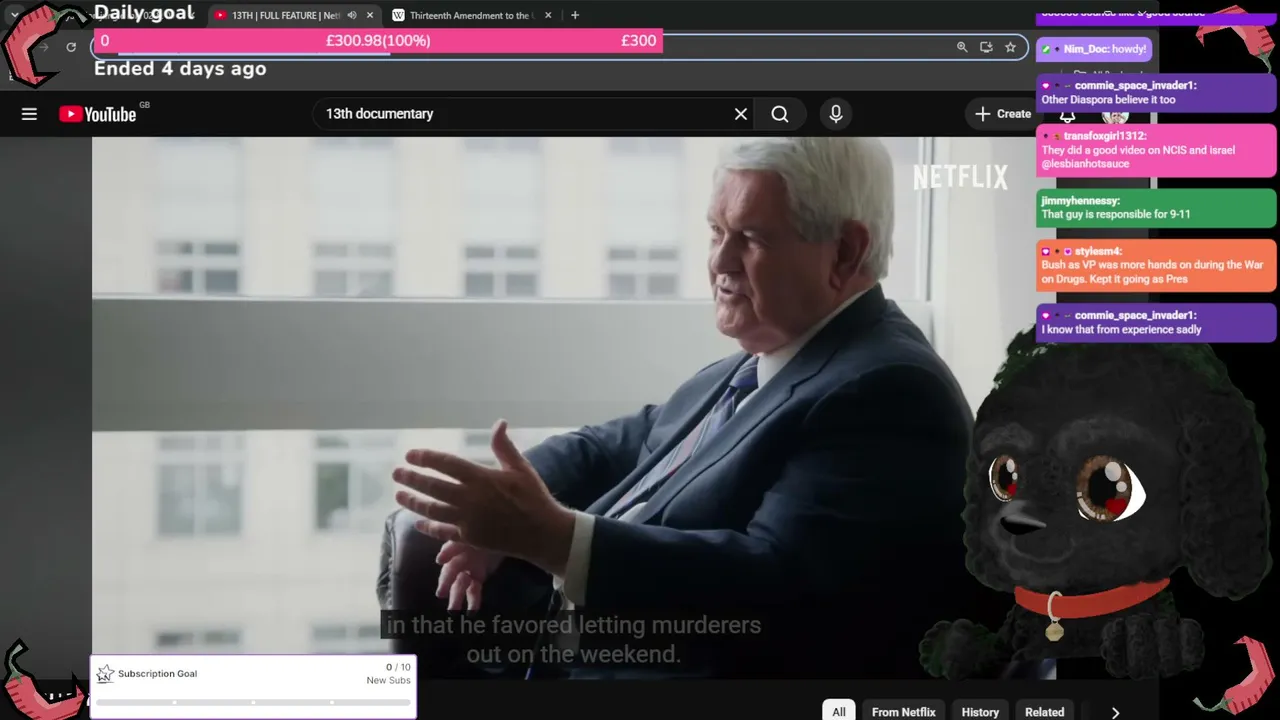Click transfoxgirl1312's username in chat

[x=1105, y=136]
